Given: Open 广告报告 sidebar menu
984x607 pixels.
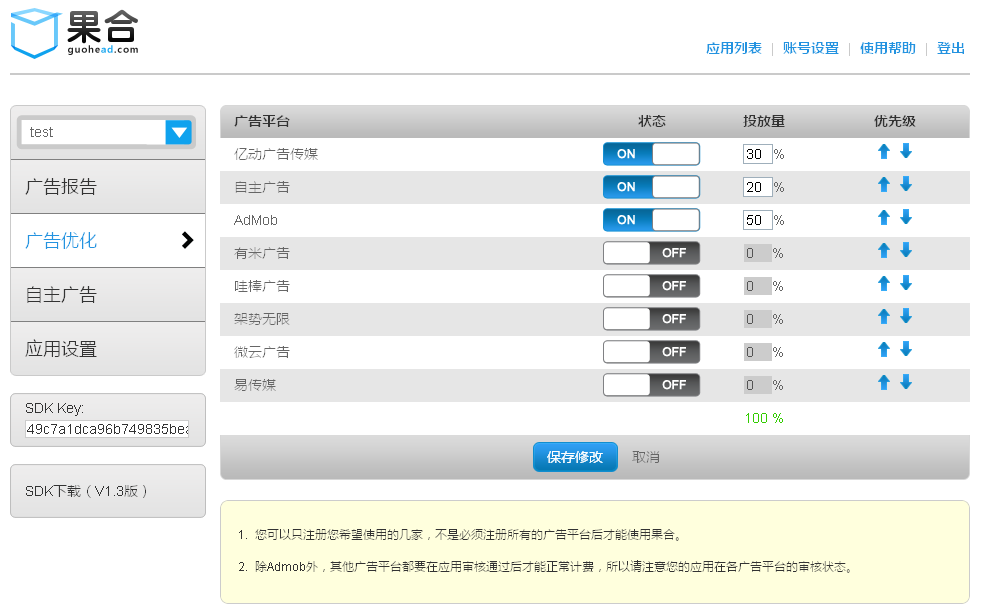Looking at the screenshot, I should click(108, 186).
